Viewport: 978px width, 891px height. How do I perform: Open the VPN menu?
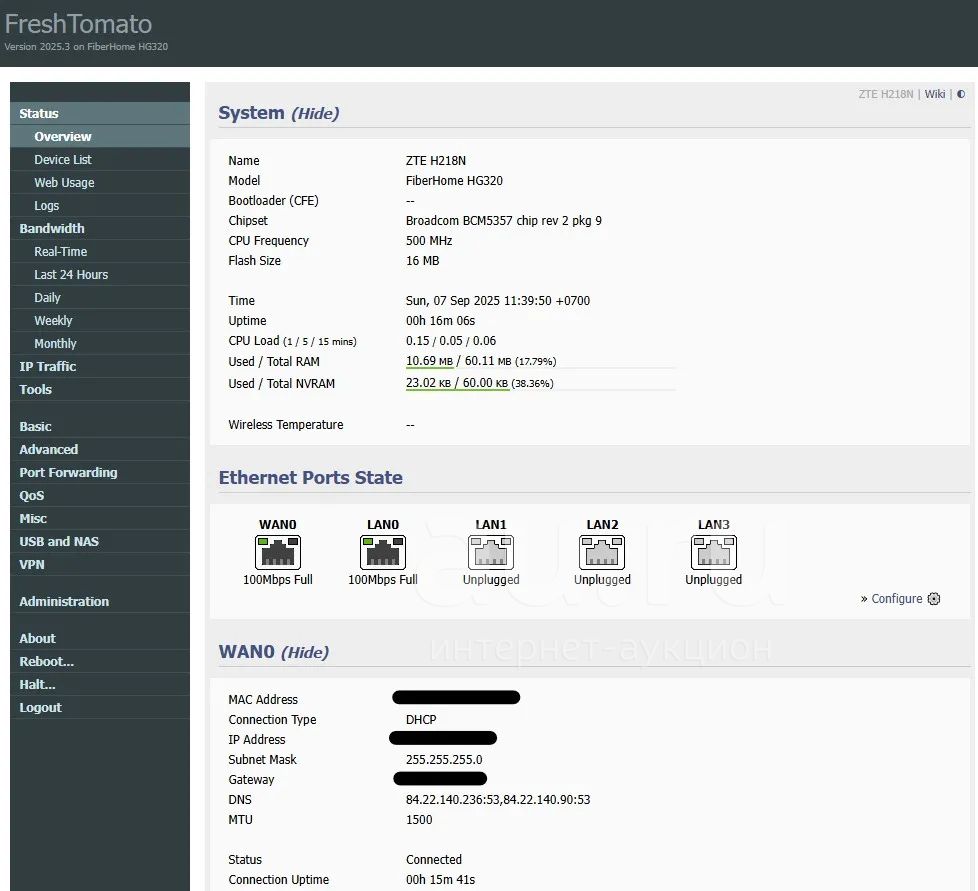tap(100, 565)
